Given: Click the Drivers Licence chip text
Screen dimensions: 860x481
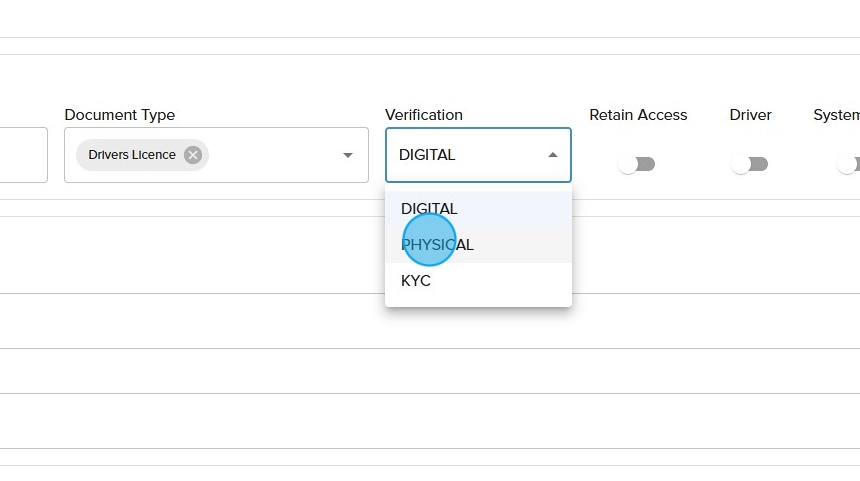Looking at the screenshot, I should (x=131, y=155).
